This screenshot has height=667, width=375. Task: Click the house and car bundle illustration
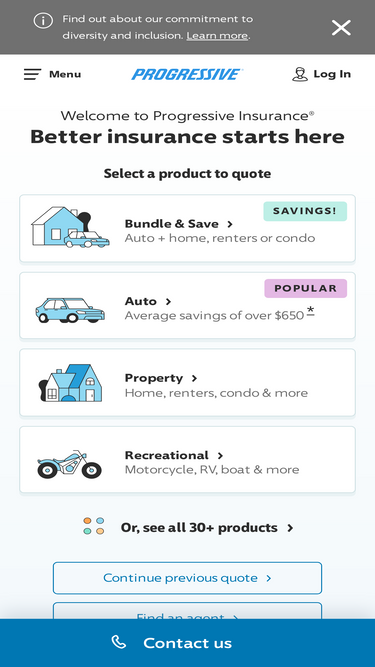pos(70,227)
